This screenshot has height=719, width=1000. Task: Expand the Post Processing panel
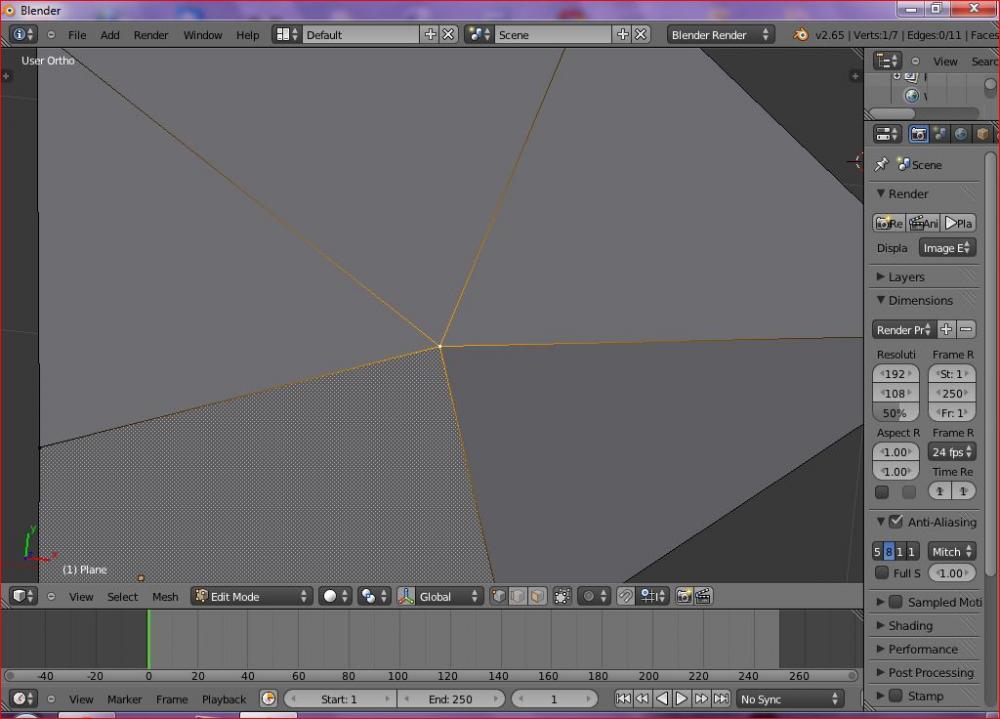click(x=925, y=672)
